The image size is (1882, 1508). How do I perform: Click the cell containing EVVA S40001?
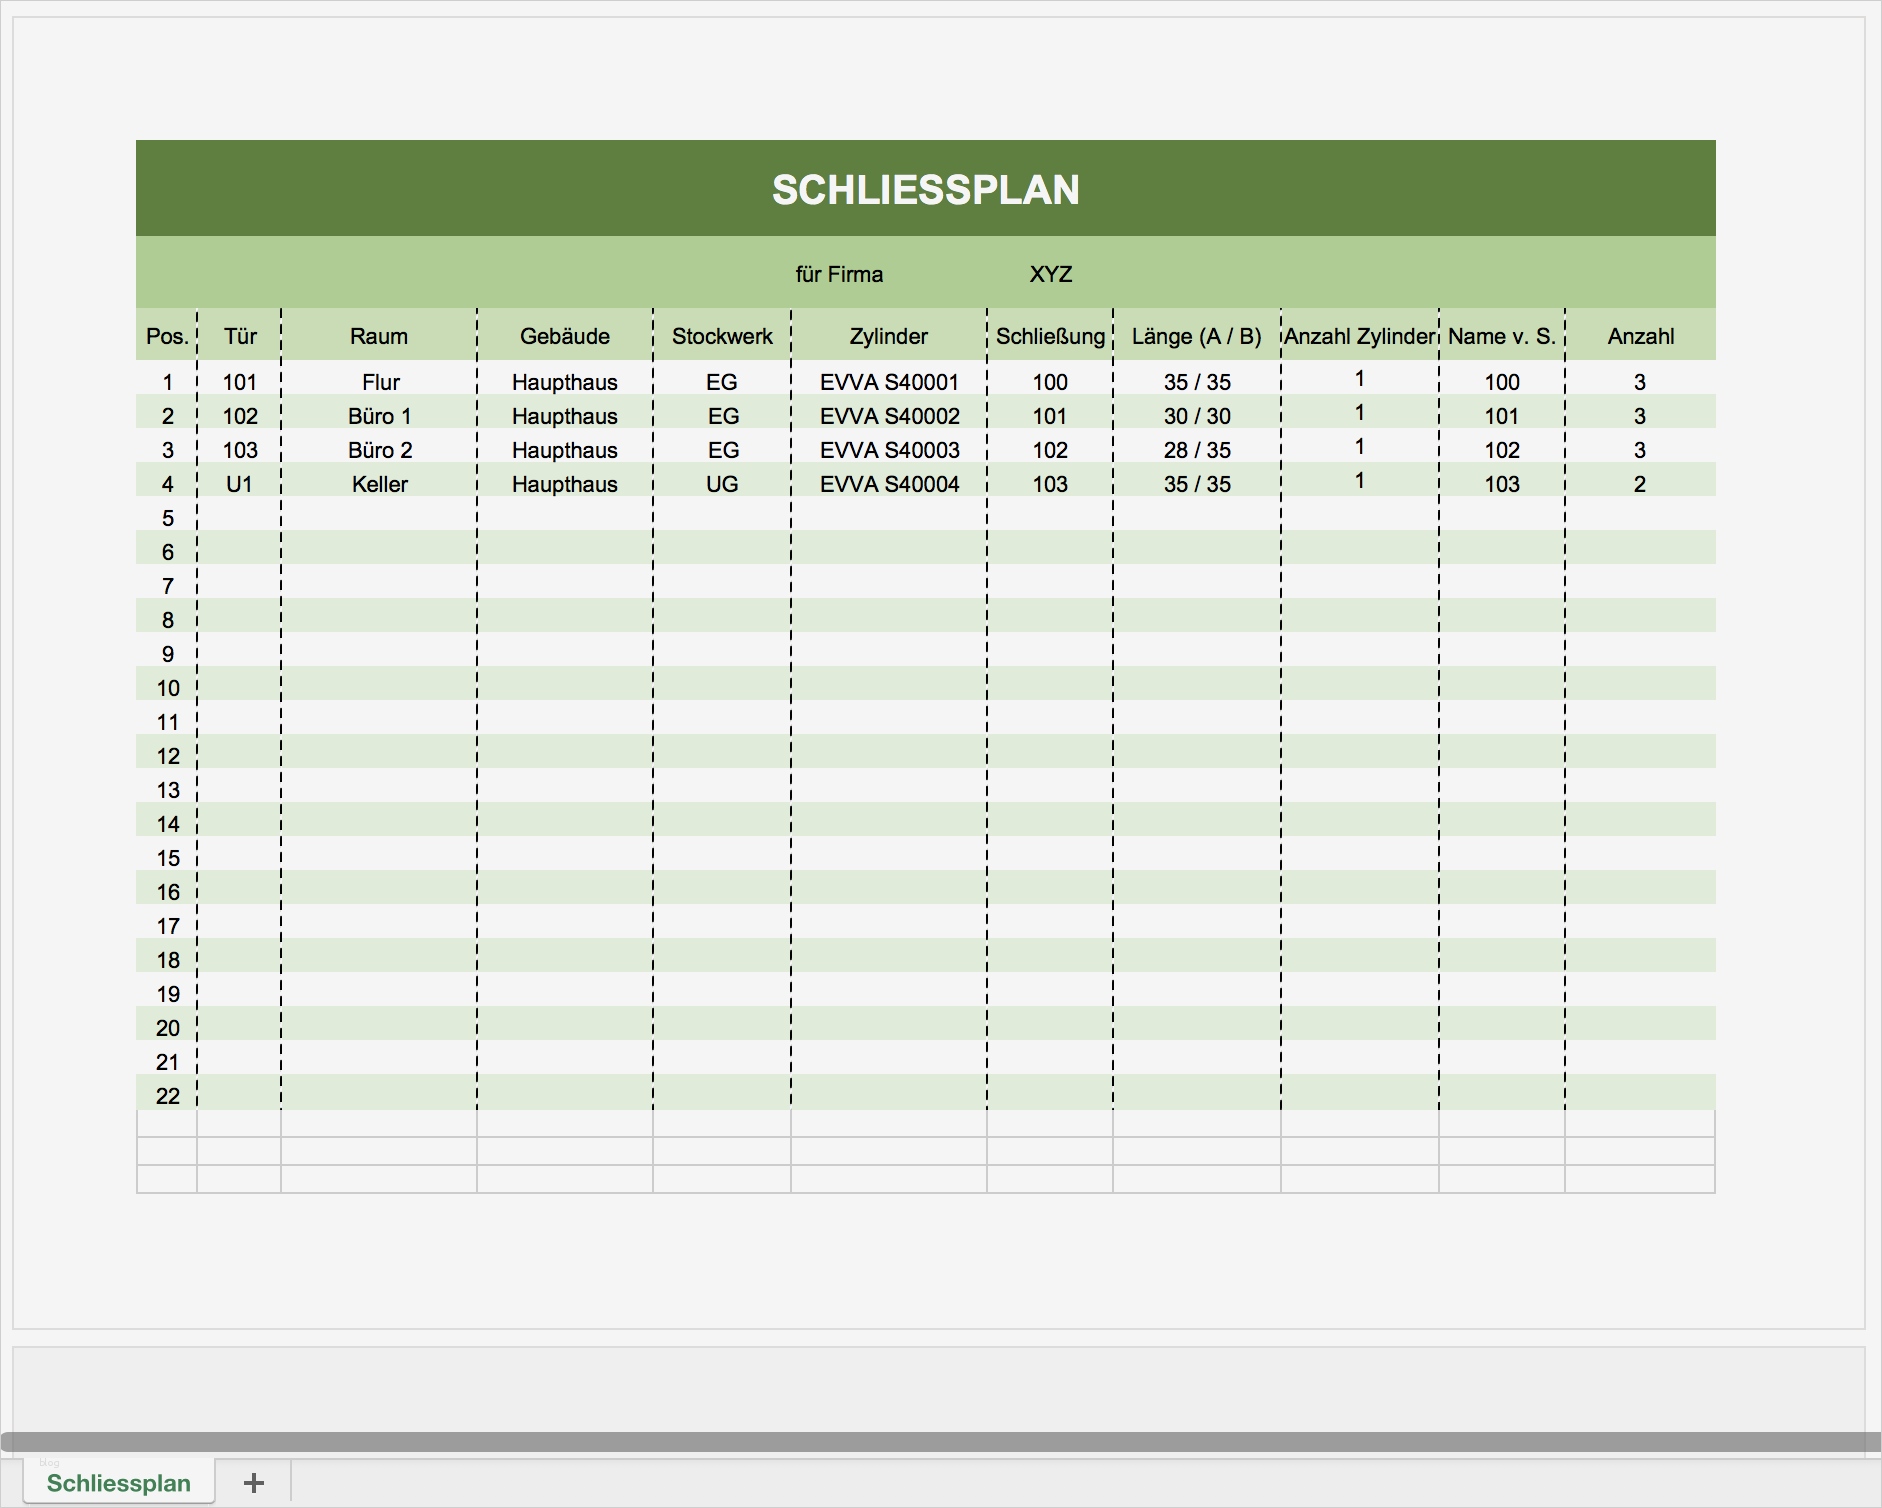pos(888,381)
